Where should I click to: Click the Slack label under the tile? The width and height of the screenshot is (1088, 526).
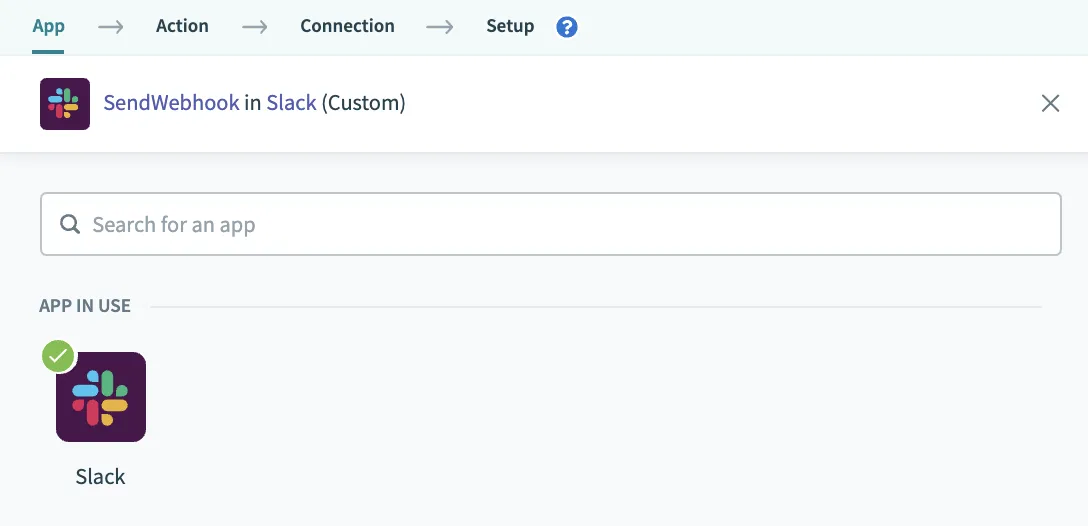pyautogui.click(x=101, y=476)
